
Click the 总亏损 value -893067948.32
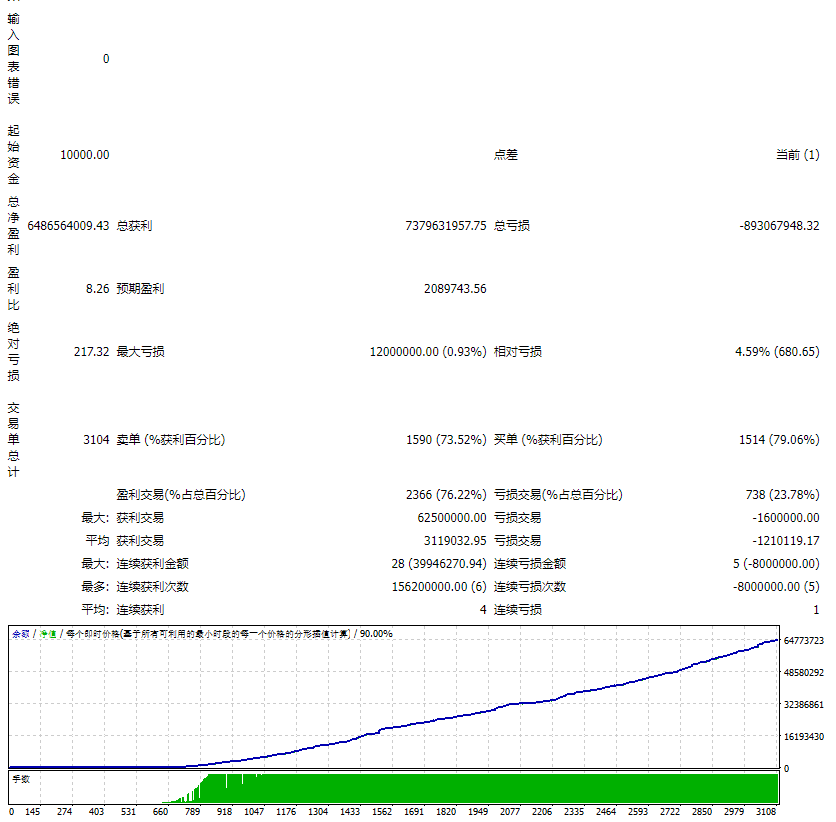tap(779, 226)
